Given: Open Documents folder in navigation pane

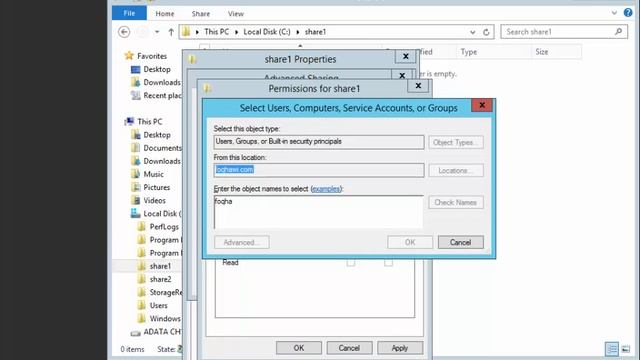Looking at the screenshot, I should [162, 148].
